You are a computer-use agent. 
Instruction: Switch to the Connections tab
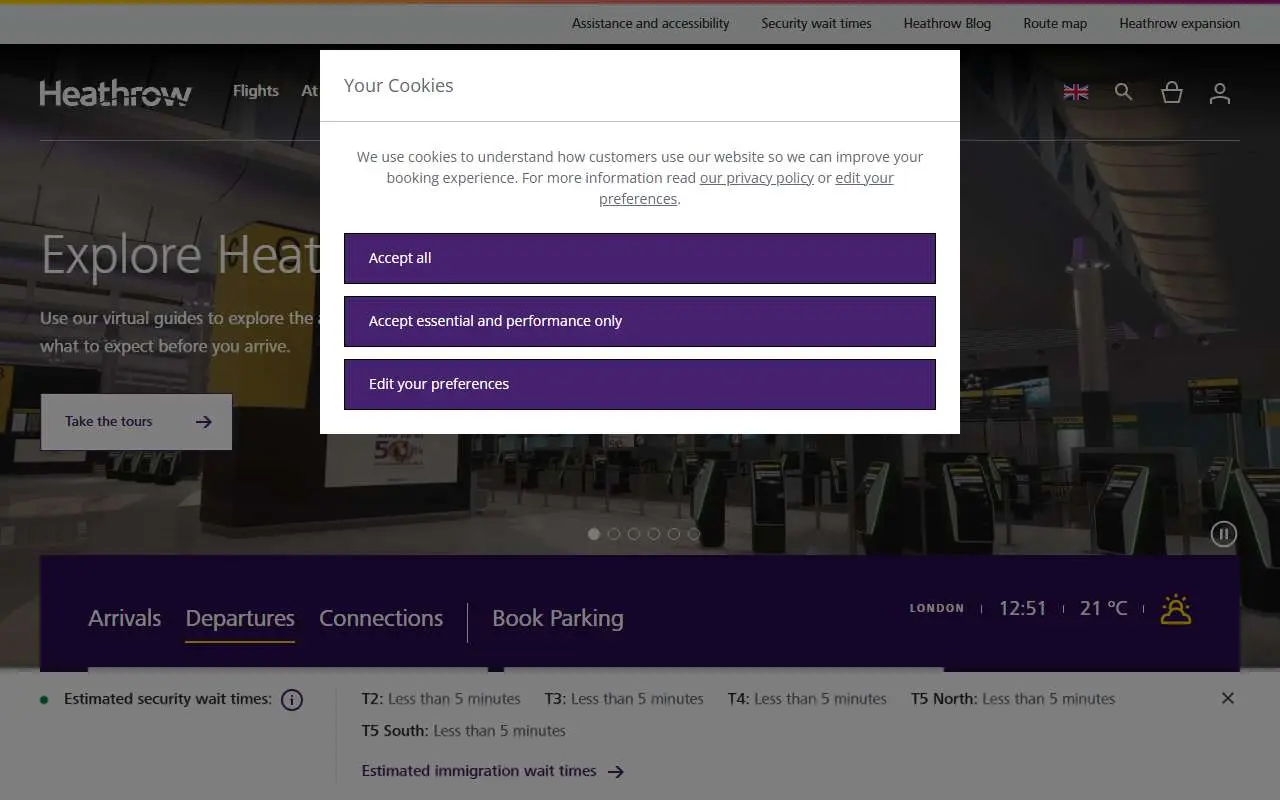(381, 618)
